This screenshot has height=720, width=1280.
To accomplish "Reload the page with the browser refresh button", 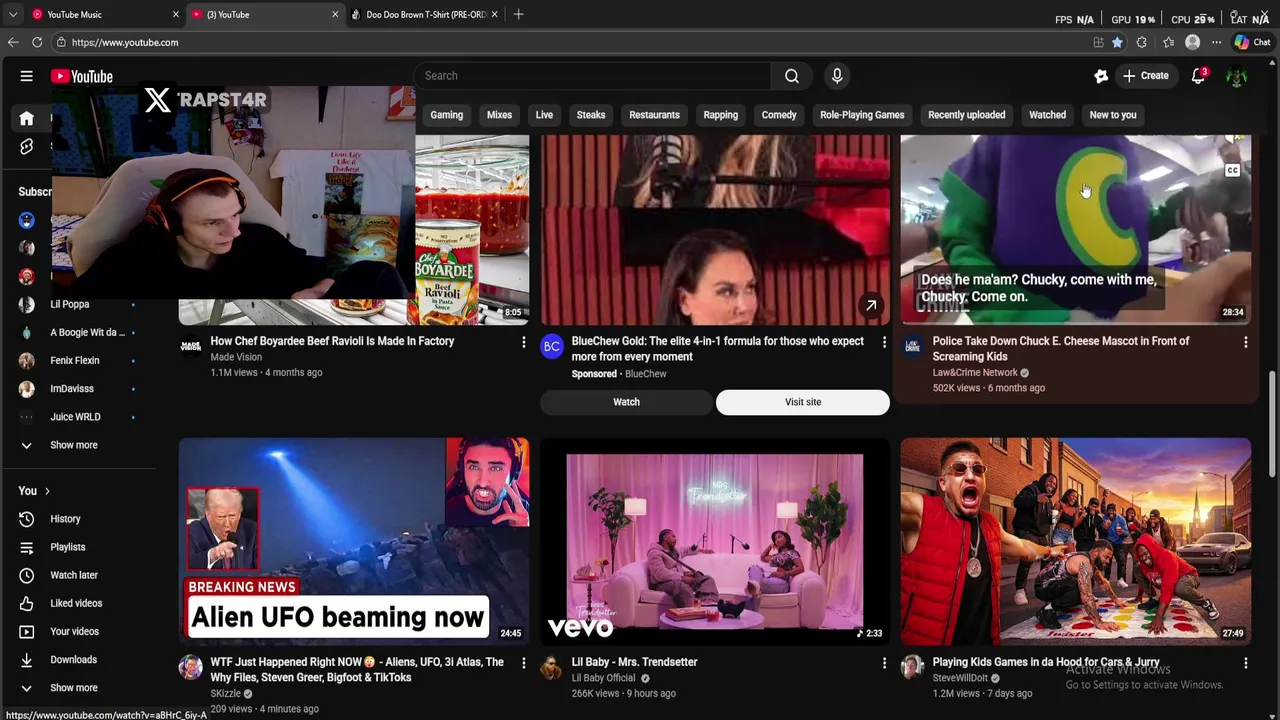I will 37,42.
